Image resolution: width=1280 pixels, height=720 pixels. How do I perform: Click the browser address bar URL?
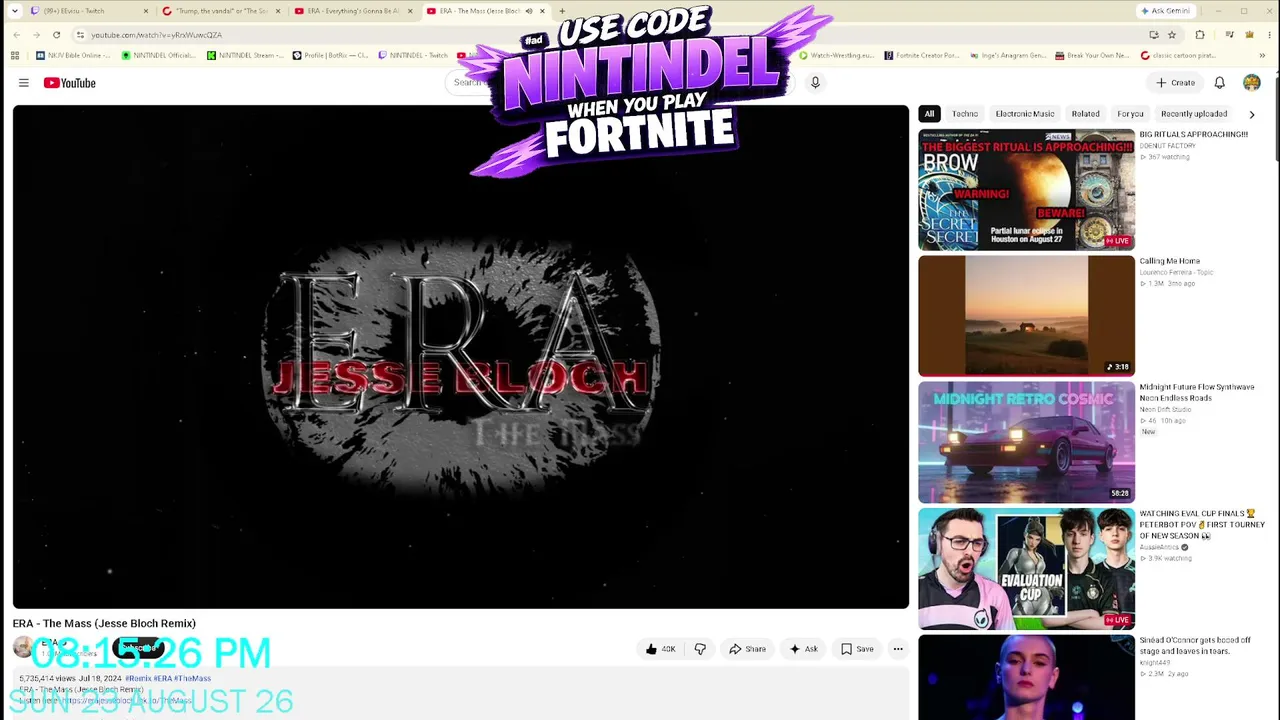point(157,35)
